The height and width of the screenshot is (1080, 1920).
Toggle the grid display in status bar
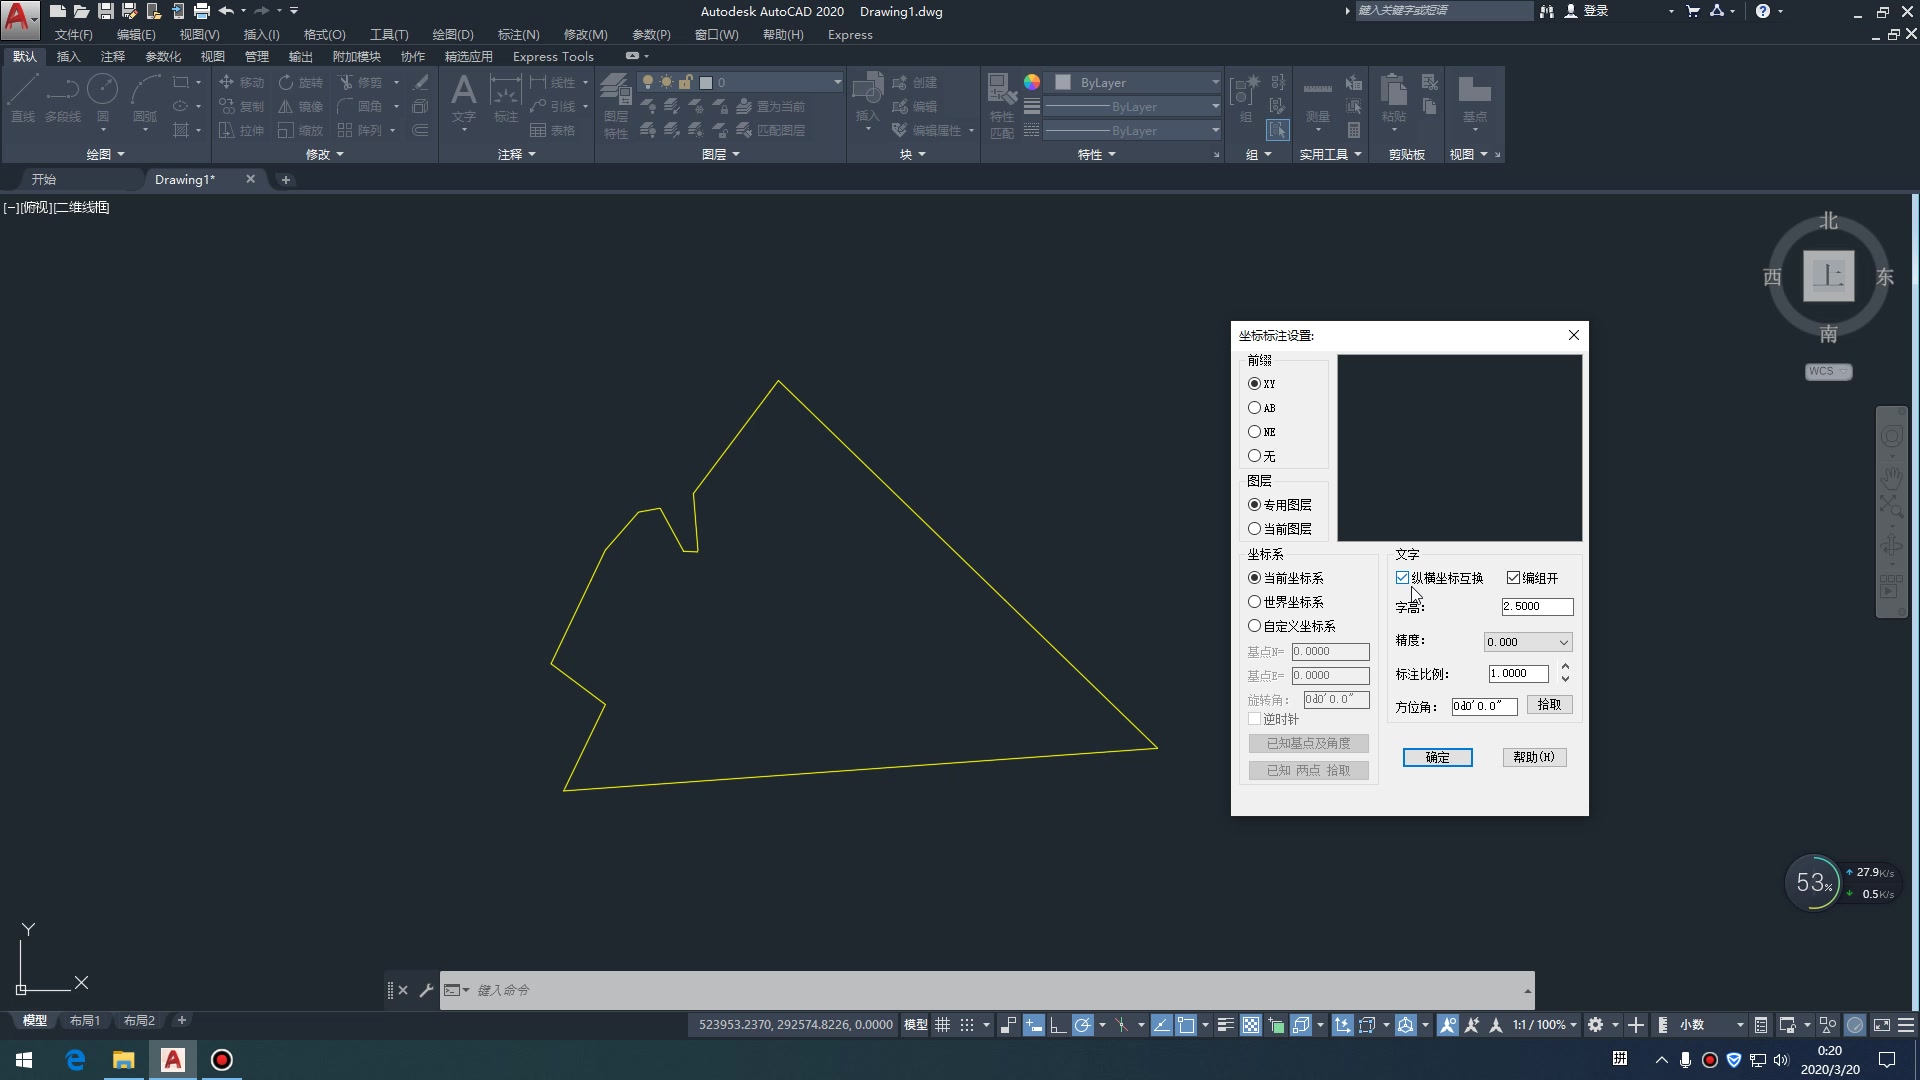[x=942, y=1025]
